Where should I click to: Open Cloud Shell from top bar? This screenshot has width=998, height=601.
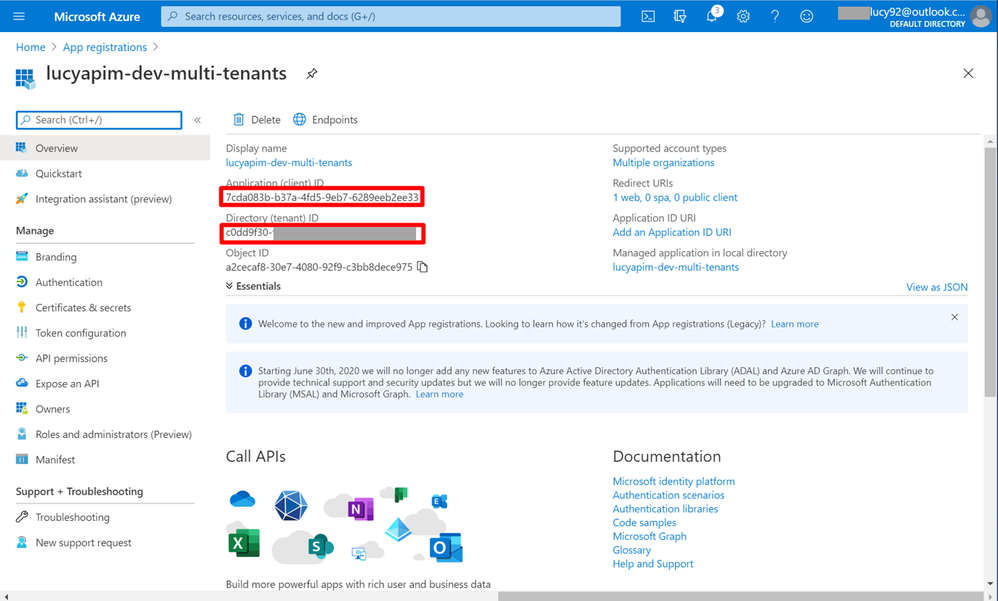click(x=648, y=17)
